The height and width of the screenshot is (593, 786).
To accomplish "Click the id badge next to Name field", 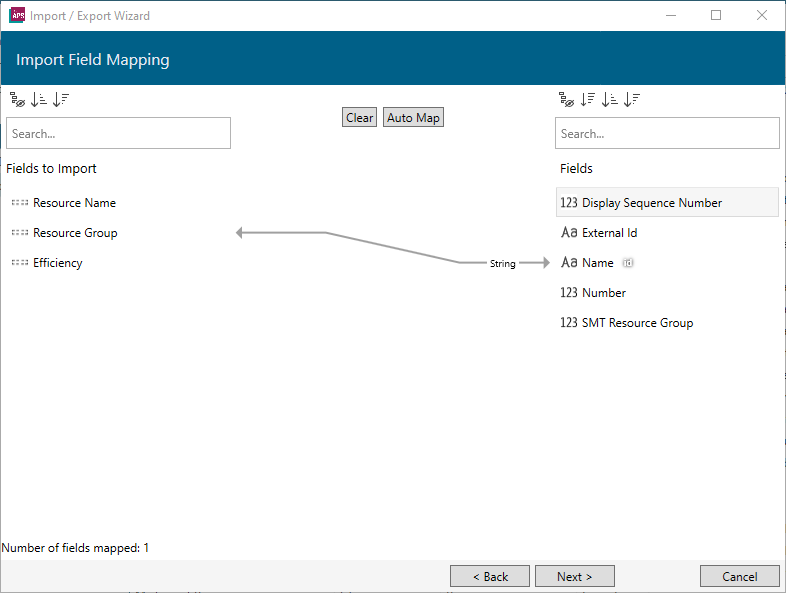I will point(628,263).
